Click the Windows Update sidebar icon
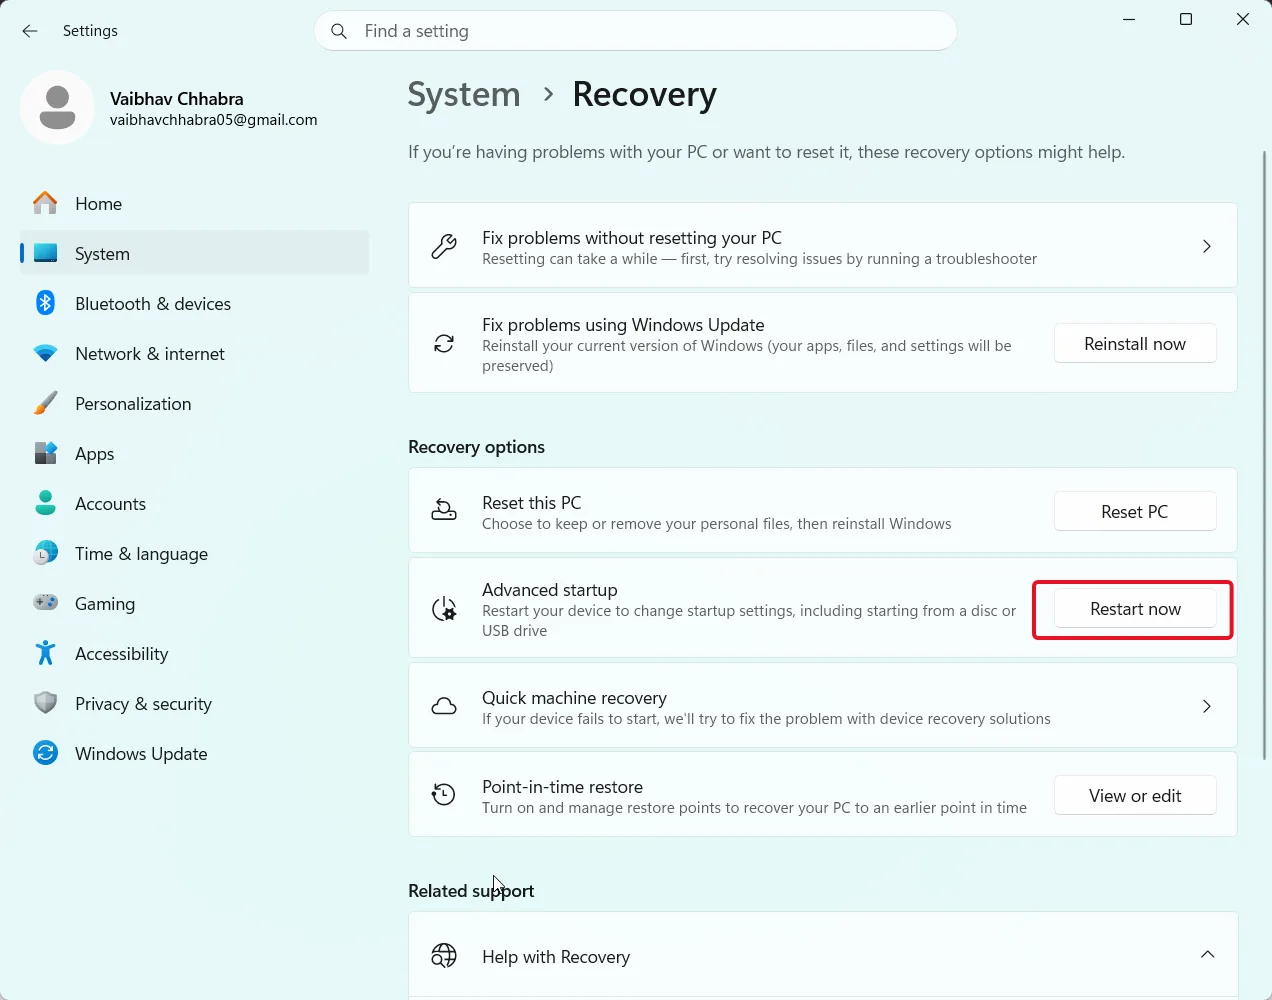1272x1000 pixels. point(46,753)
